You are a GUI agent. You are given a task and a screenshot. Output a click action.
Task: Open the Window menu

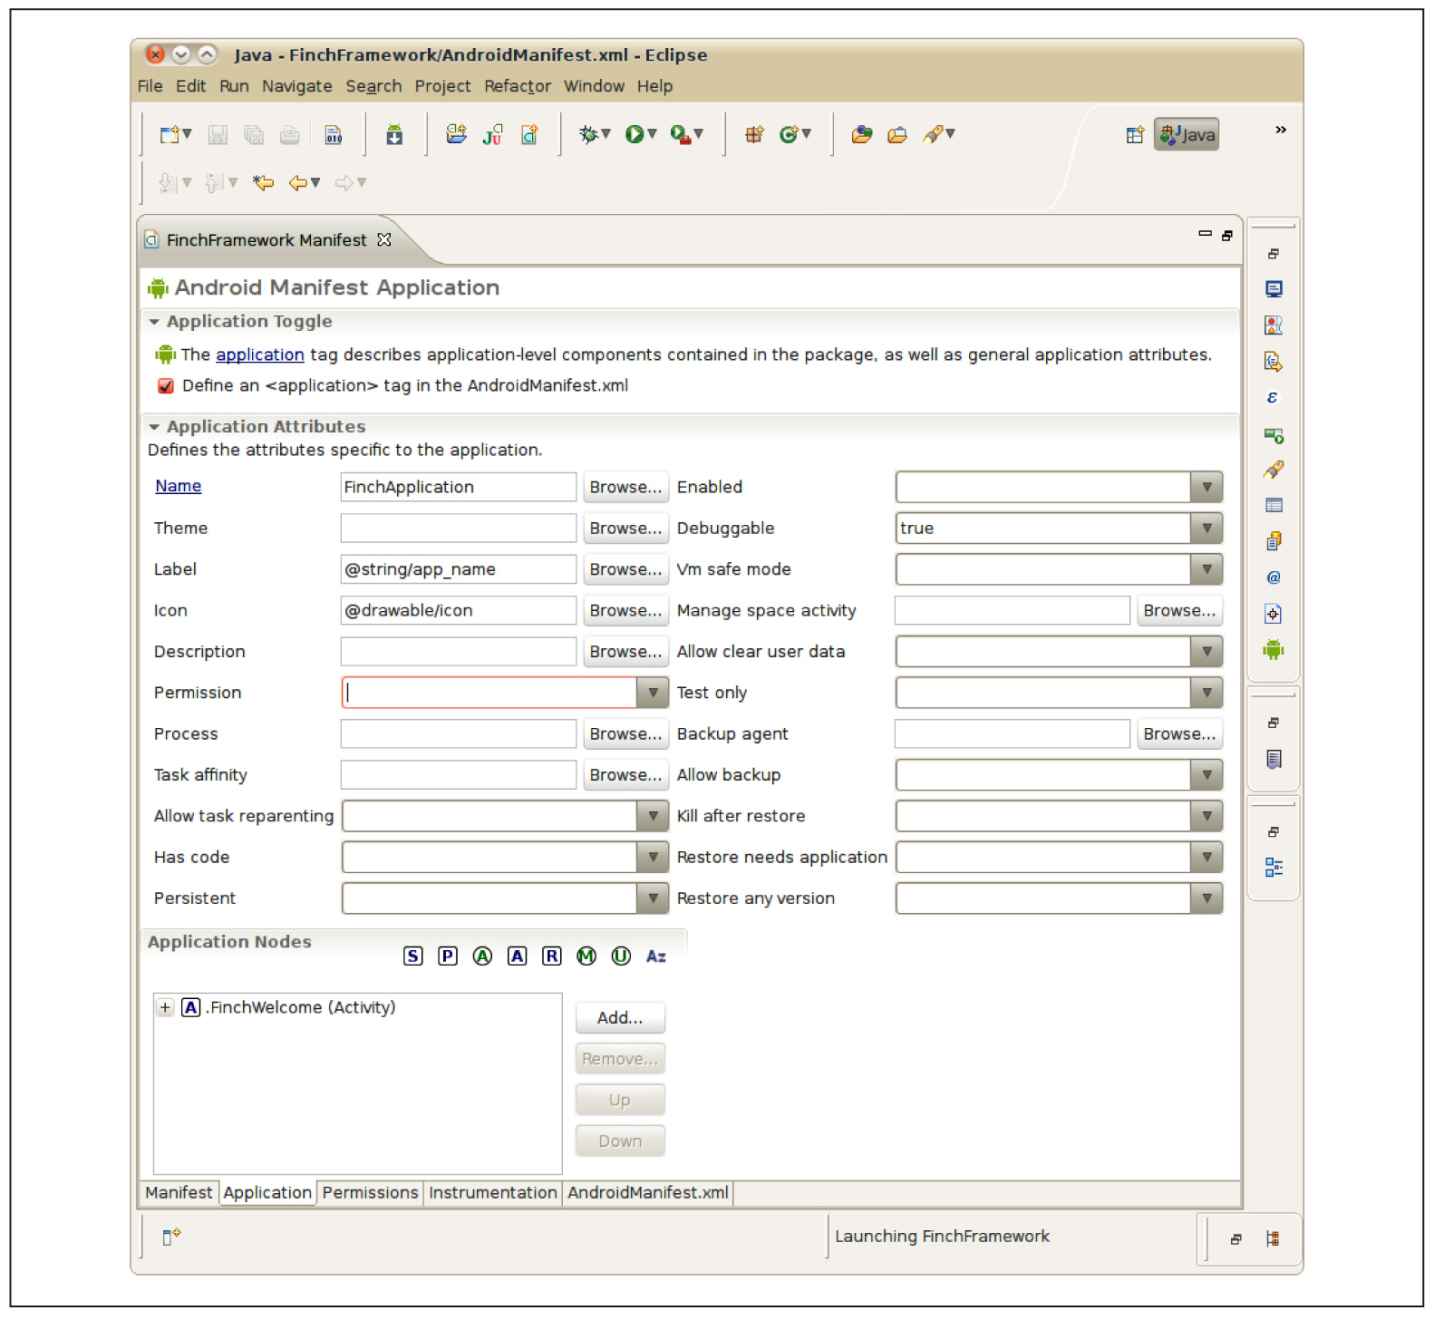pos(594,86)
